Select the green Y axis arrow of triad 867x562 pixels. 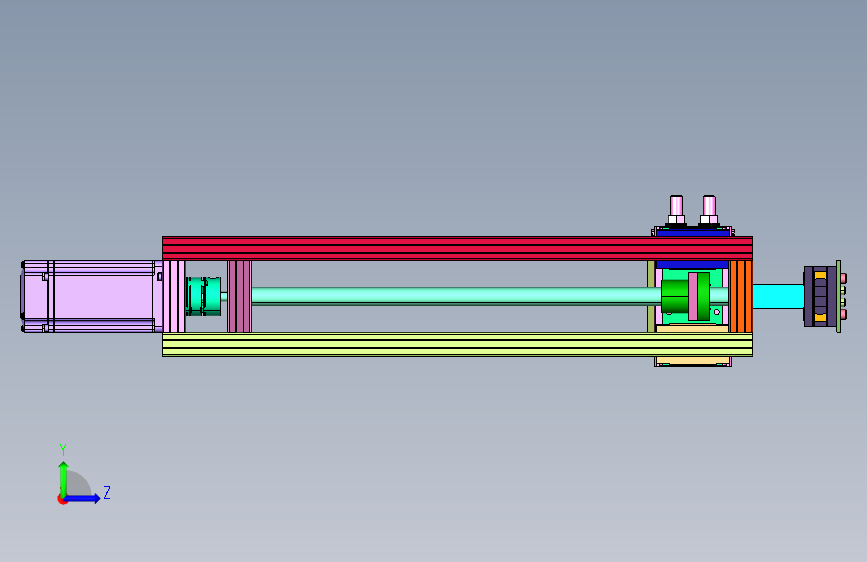coord(64,479)
